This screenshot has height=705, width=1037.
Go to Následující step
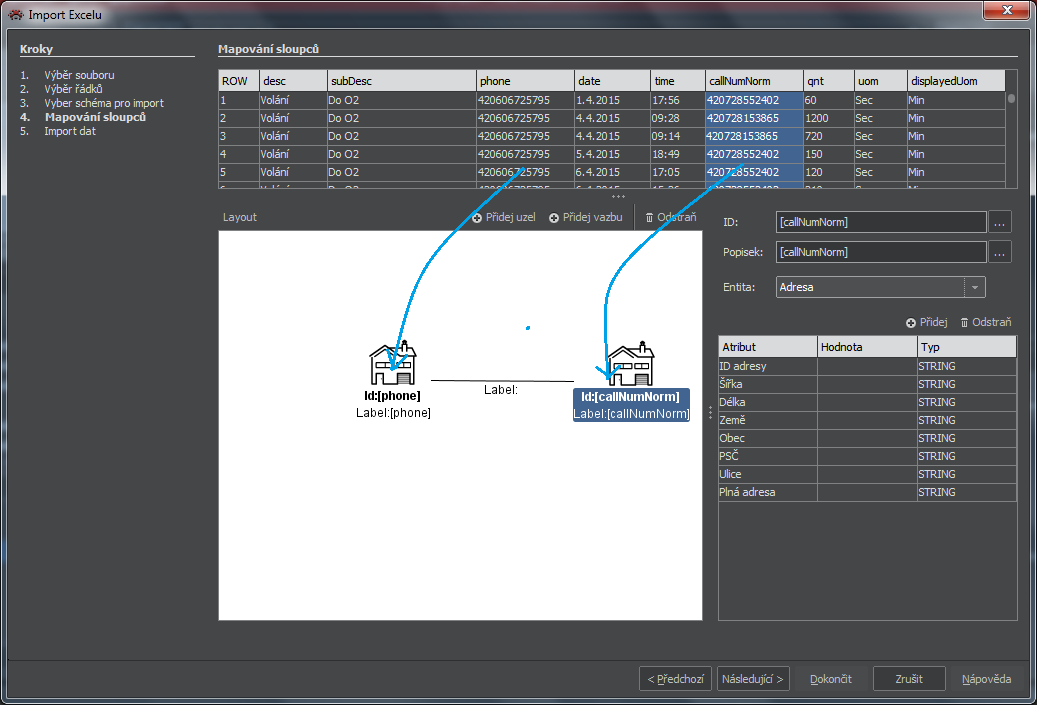pos(753,679)
